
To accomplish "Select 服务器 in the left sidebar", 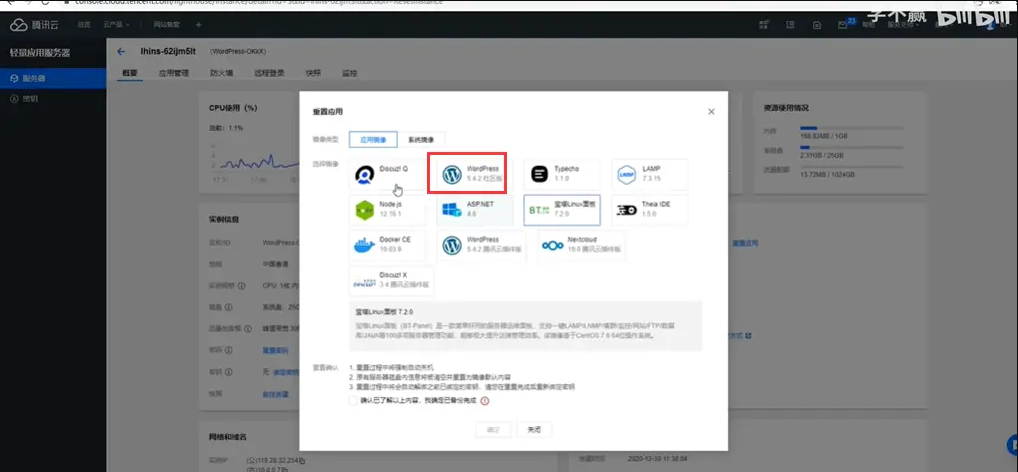I will pyautogui.click(x=53, y=79).
